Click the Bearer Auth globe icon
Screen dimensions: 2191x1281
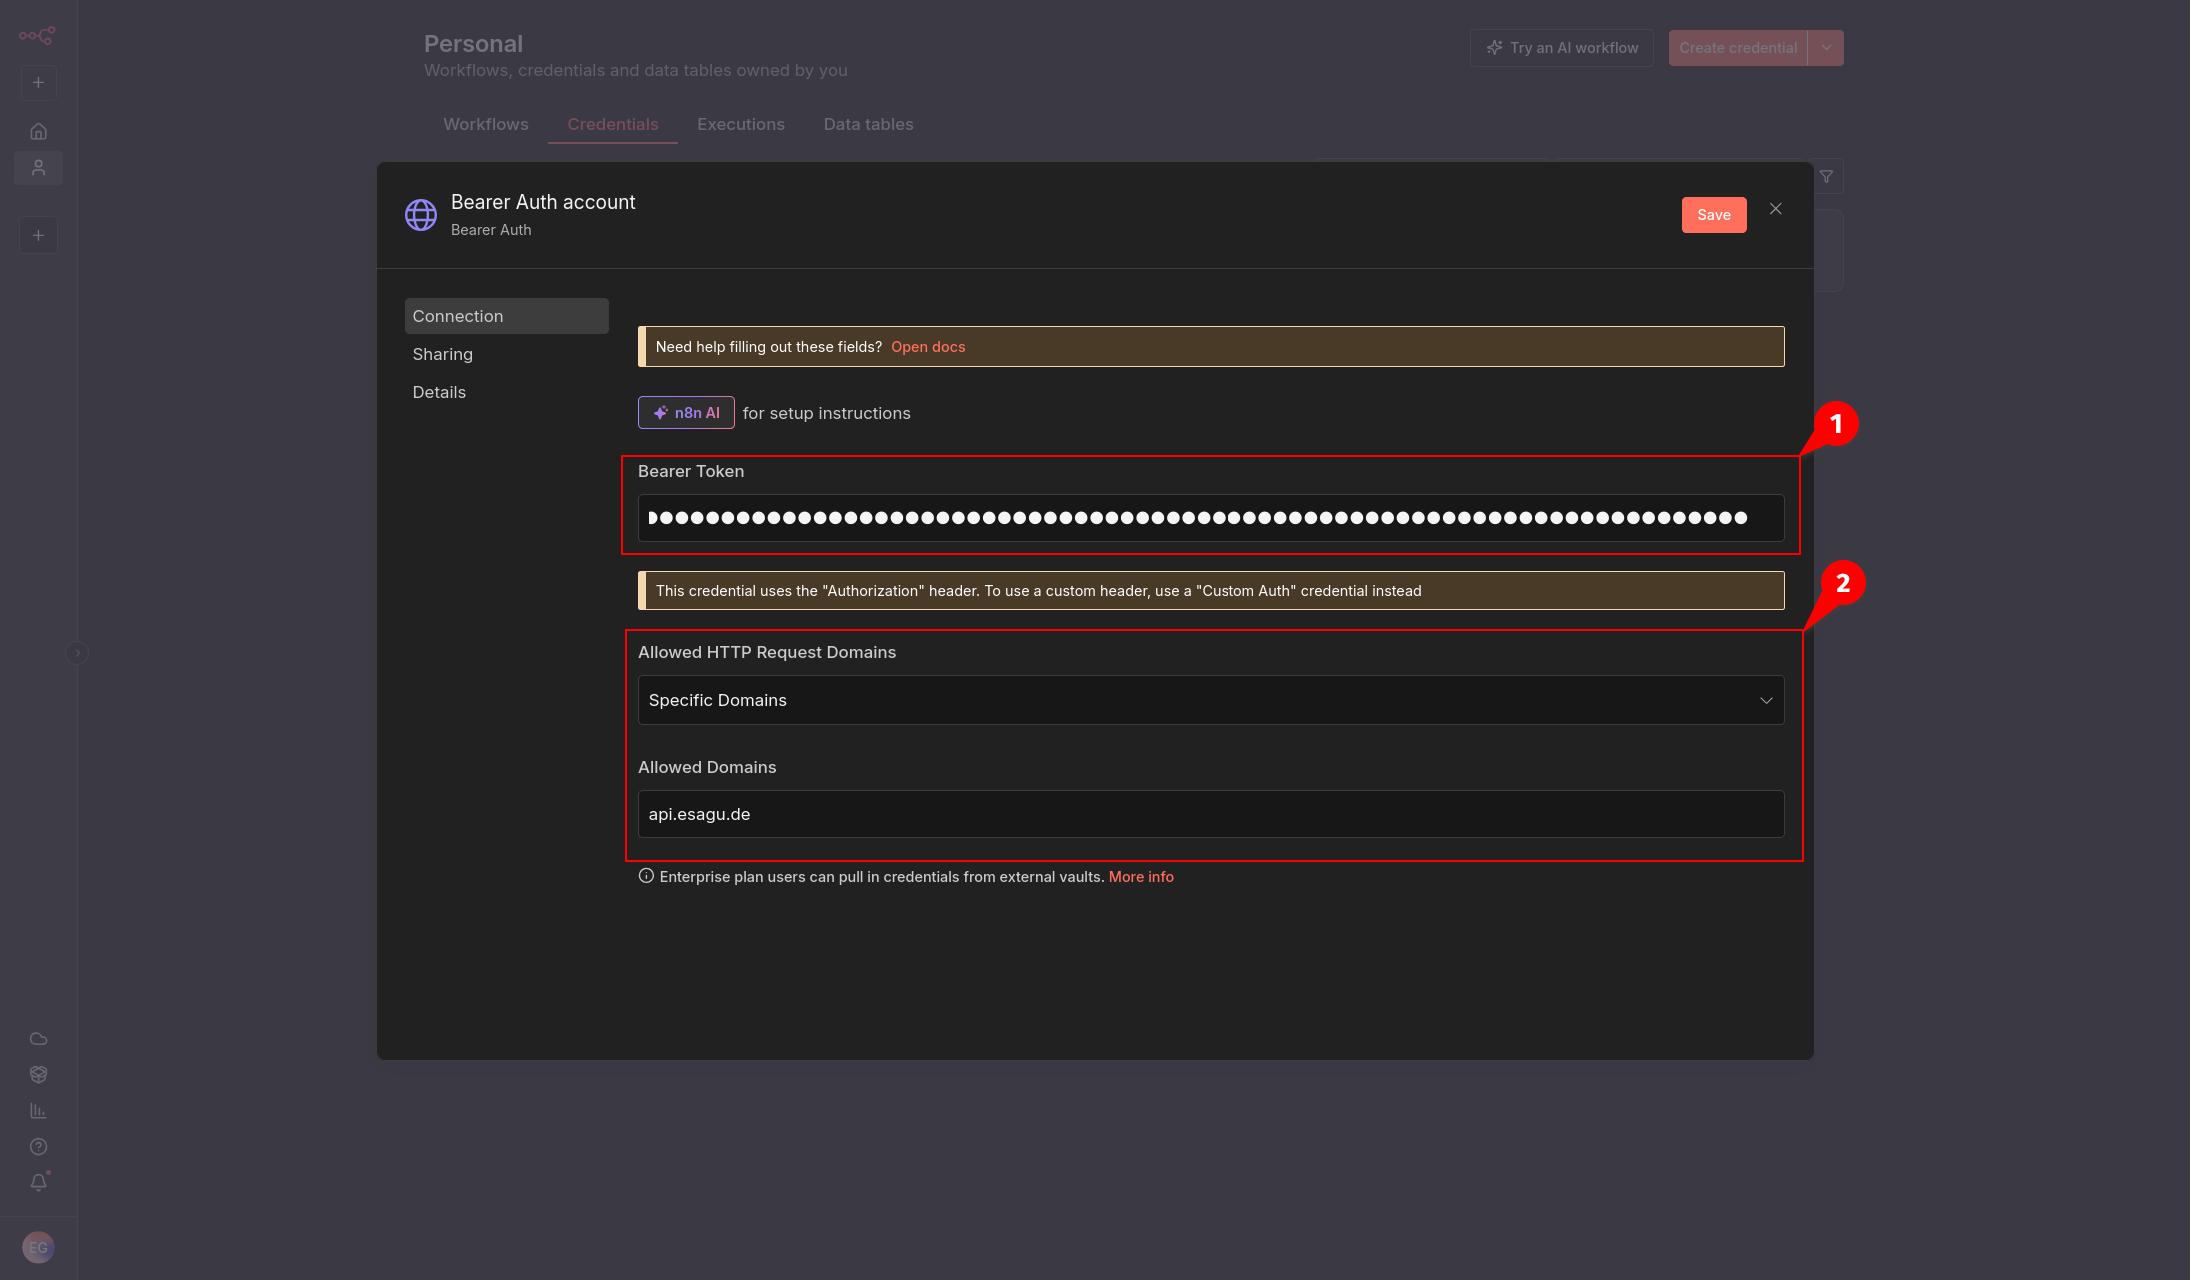pos(421,215)
